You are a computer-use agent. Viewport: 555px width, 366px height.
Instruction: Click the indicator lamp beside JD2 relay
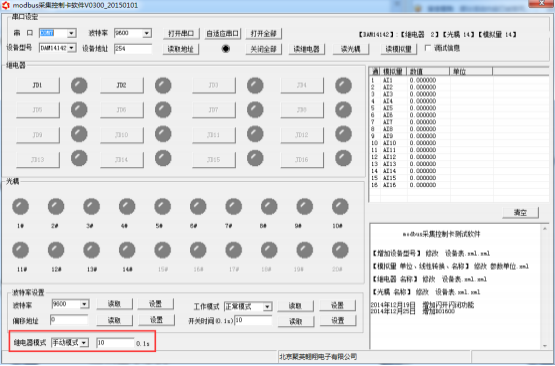click(x=163, y=85)
